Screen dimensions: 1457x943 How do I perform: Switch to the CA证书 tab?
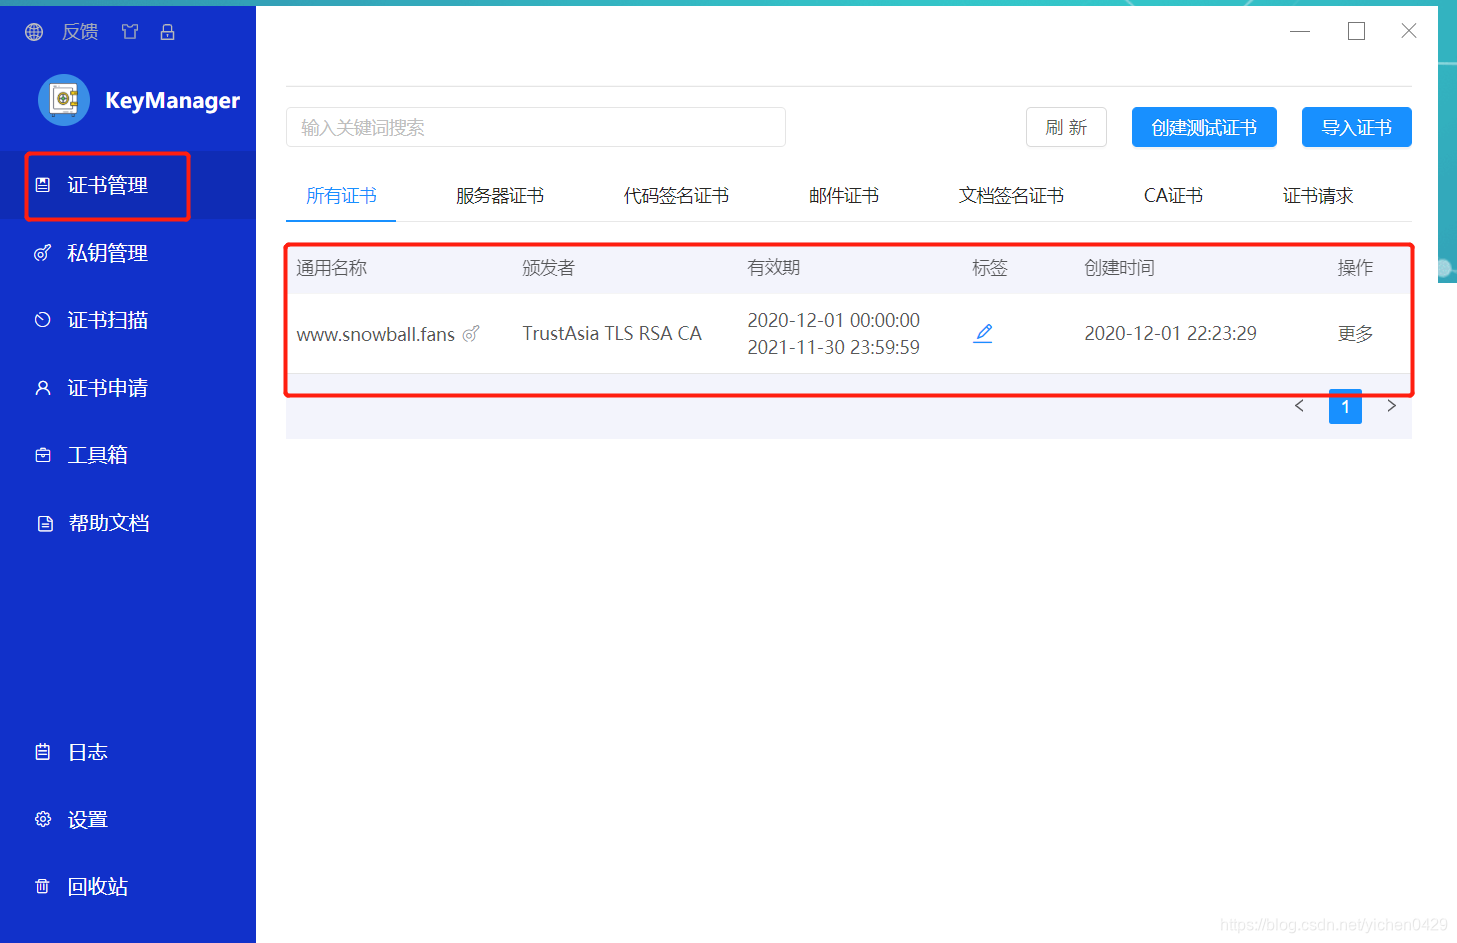1173,196
